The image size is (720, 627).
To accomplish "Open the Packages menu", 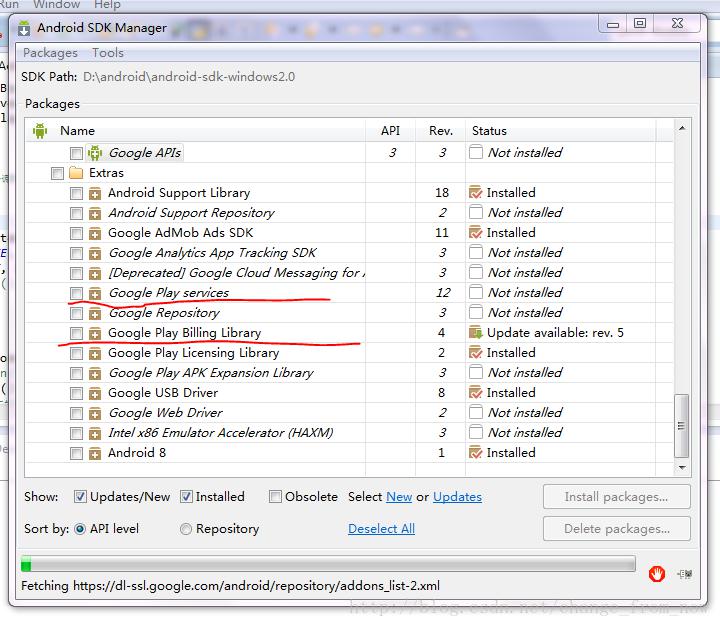I will coord(51,53).
